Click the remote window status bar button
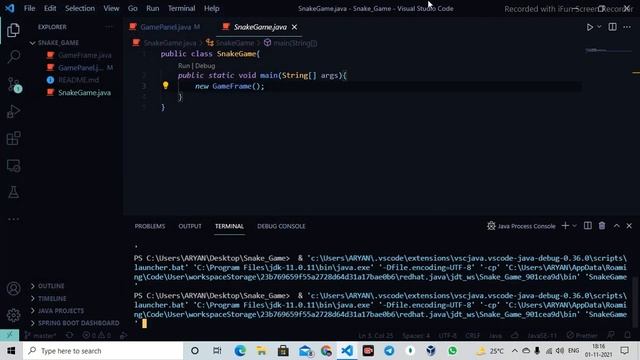 9,335
